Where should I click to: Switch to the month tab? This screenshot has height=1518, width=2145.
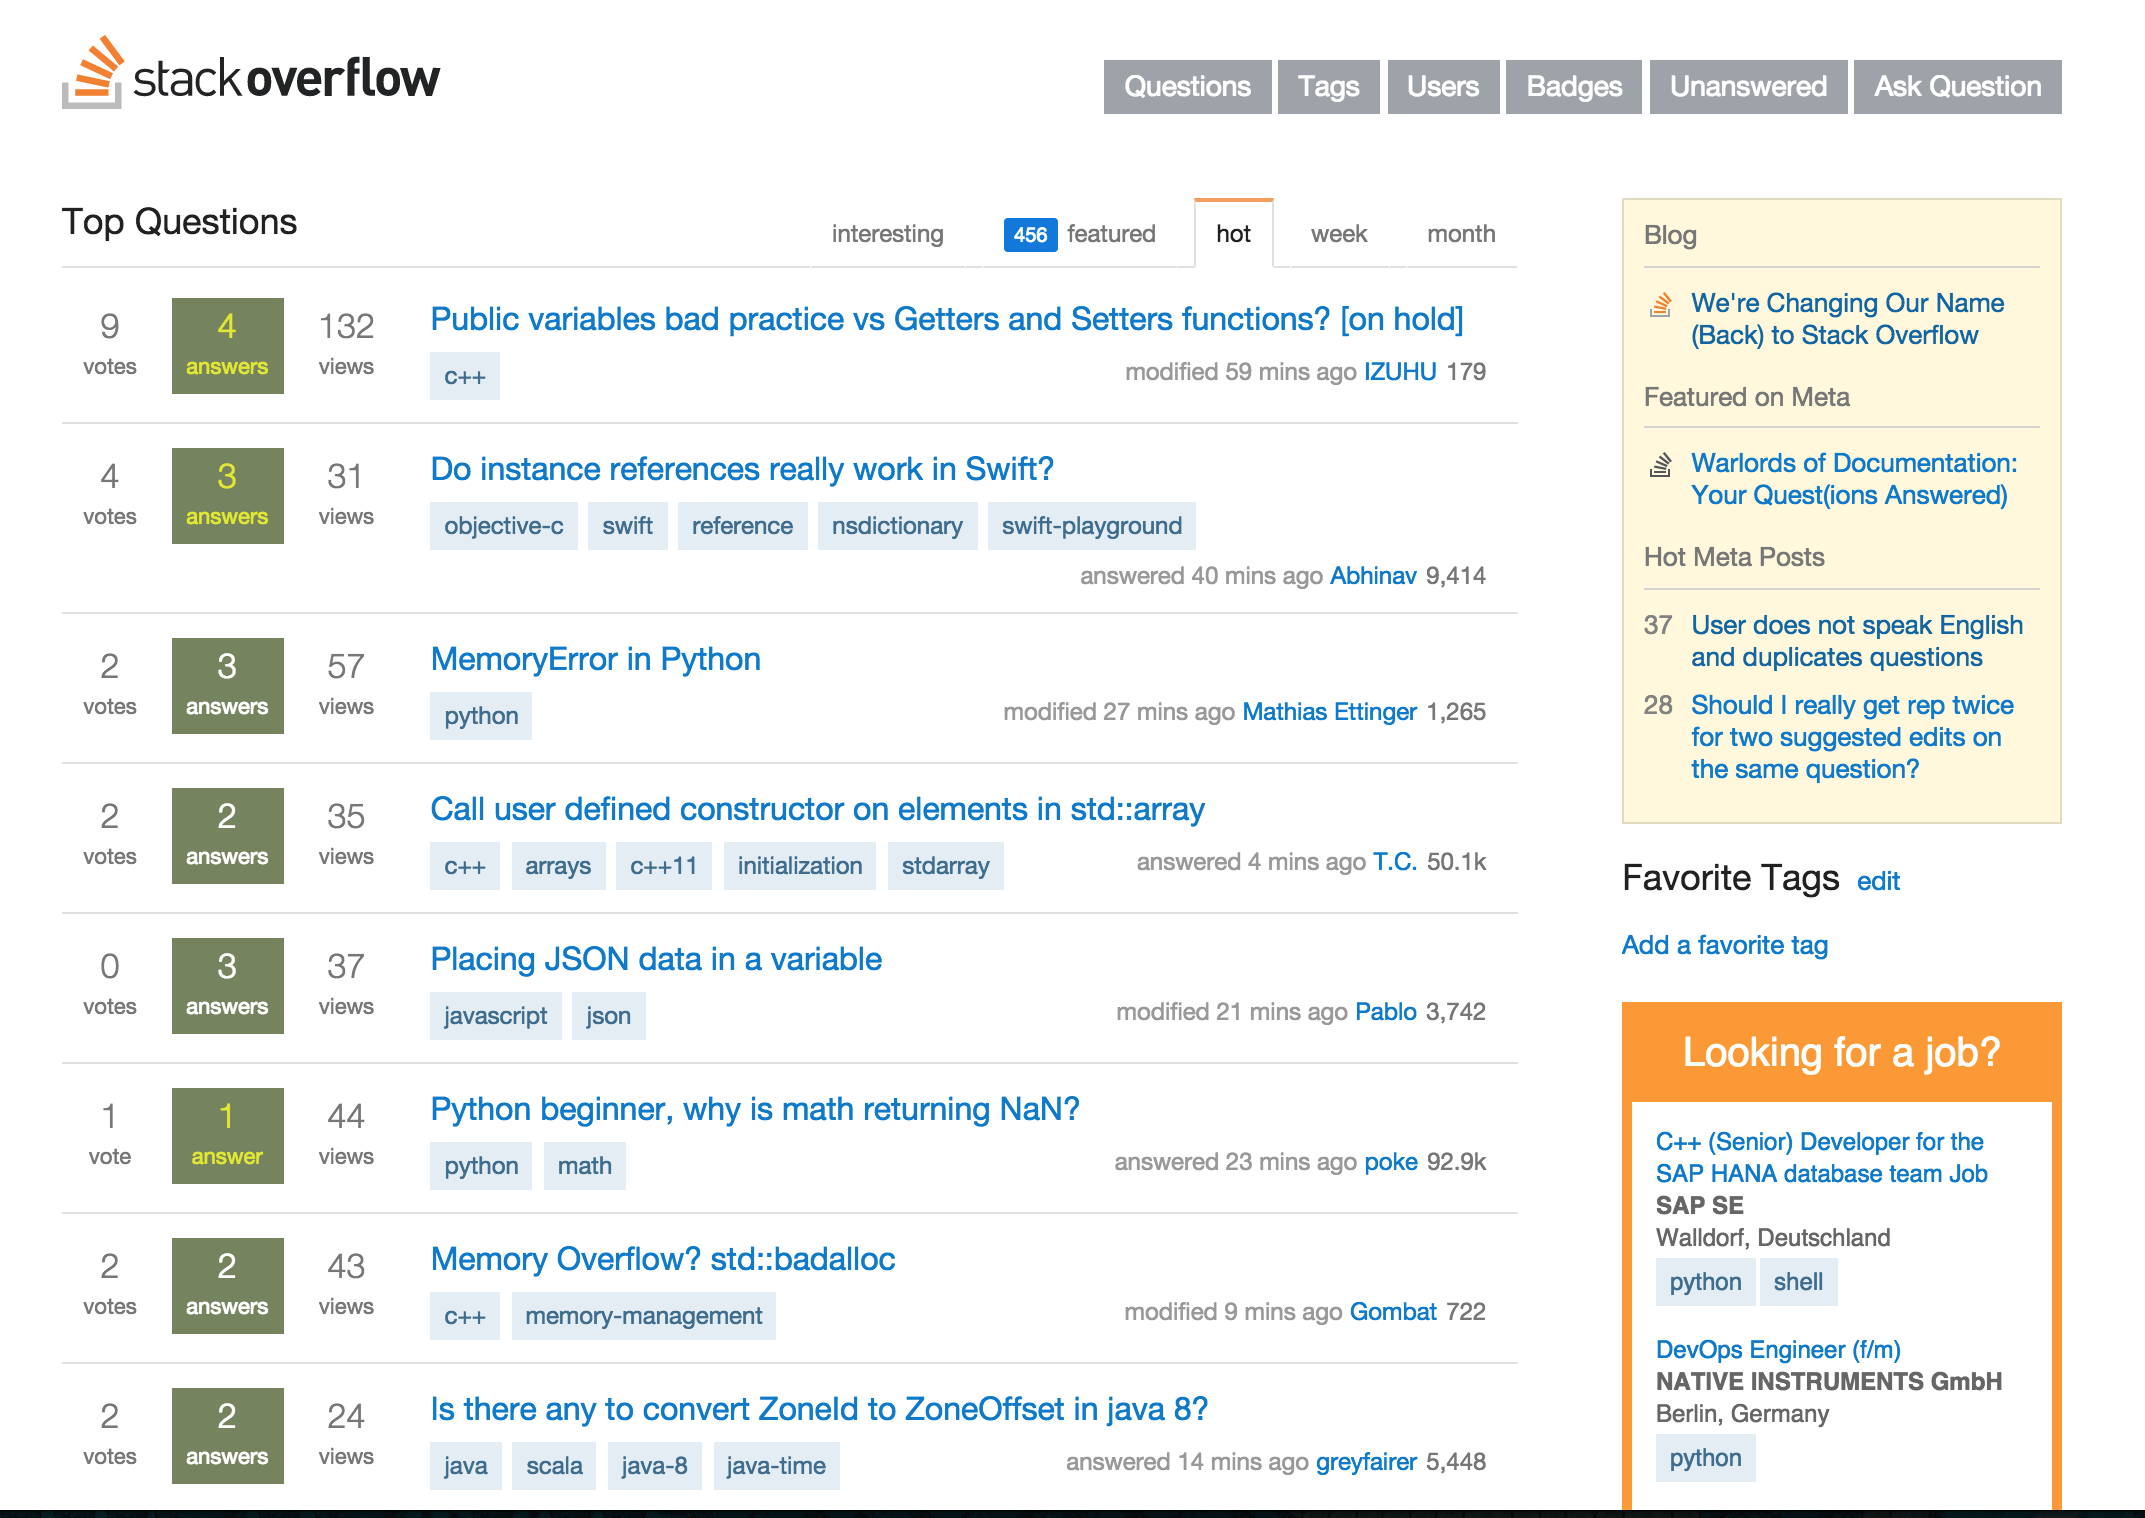(x=1460, y=234)
